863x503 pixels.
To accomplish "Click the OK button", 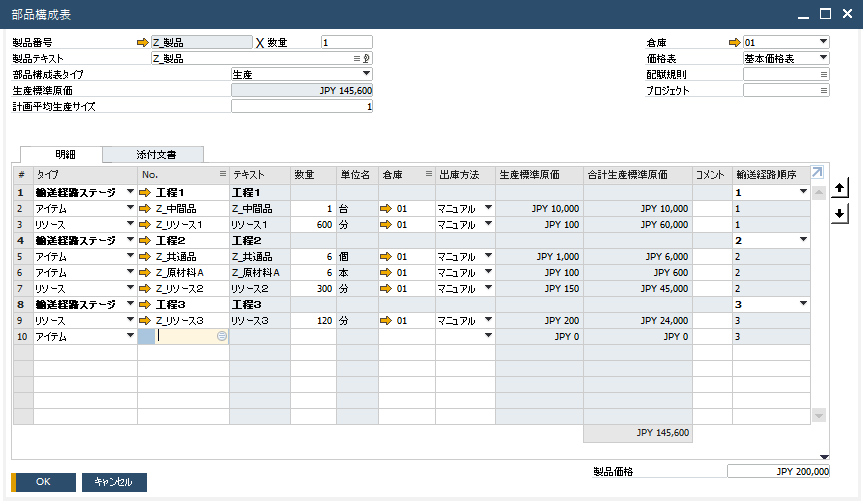I will (43, 482).
